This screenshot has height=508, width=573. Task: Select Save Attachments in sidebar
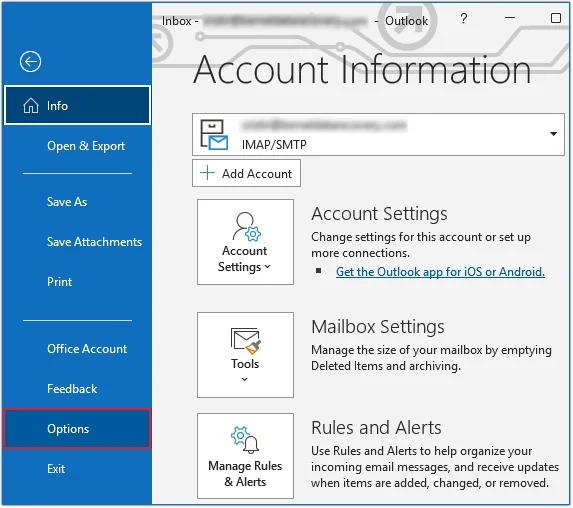[94, 242]
